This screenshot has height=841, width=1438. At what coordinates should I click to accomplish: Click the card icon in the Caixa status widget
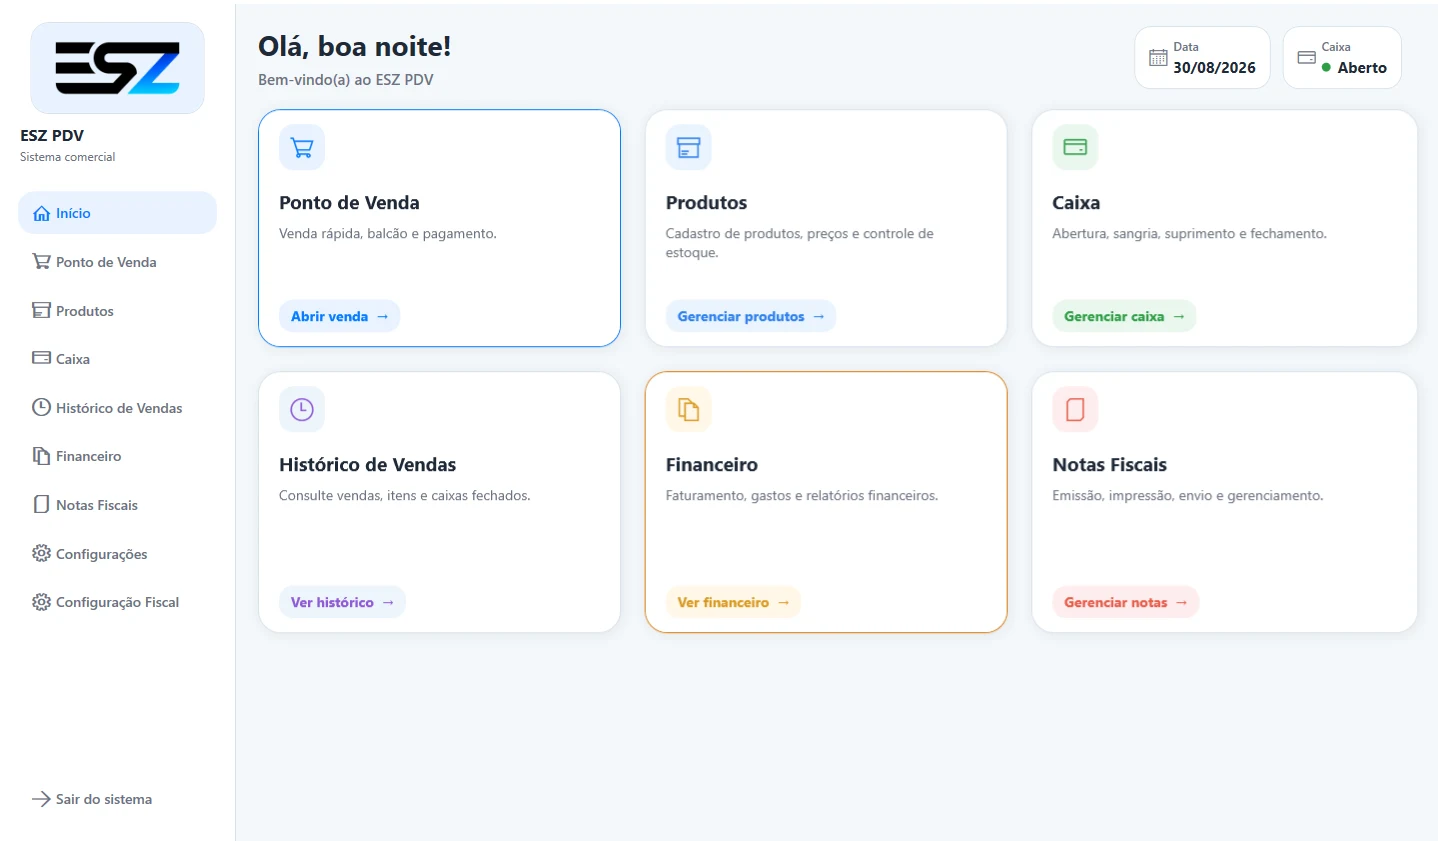(1306, 58)
